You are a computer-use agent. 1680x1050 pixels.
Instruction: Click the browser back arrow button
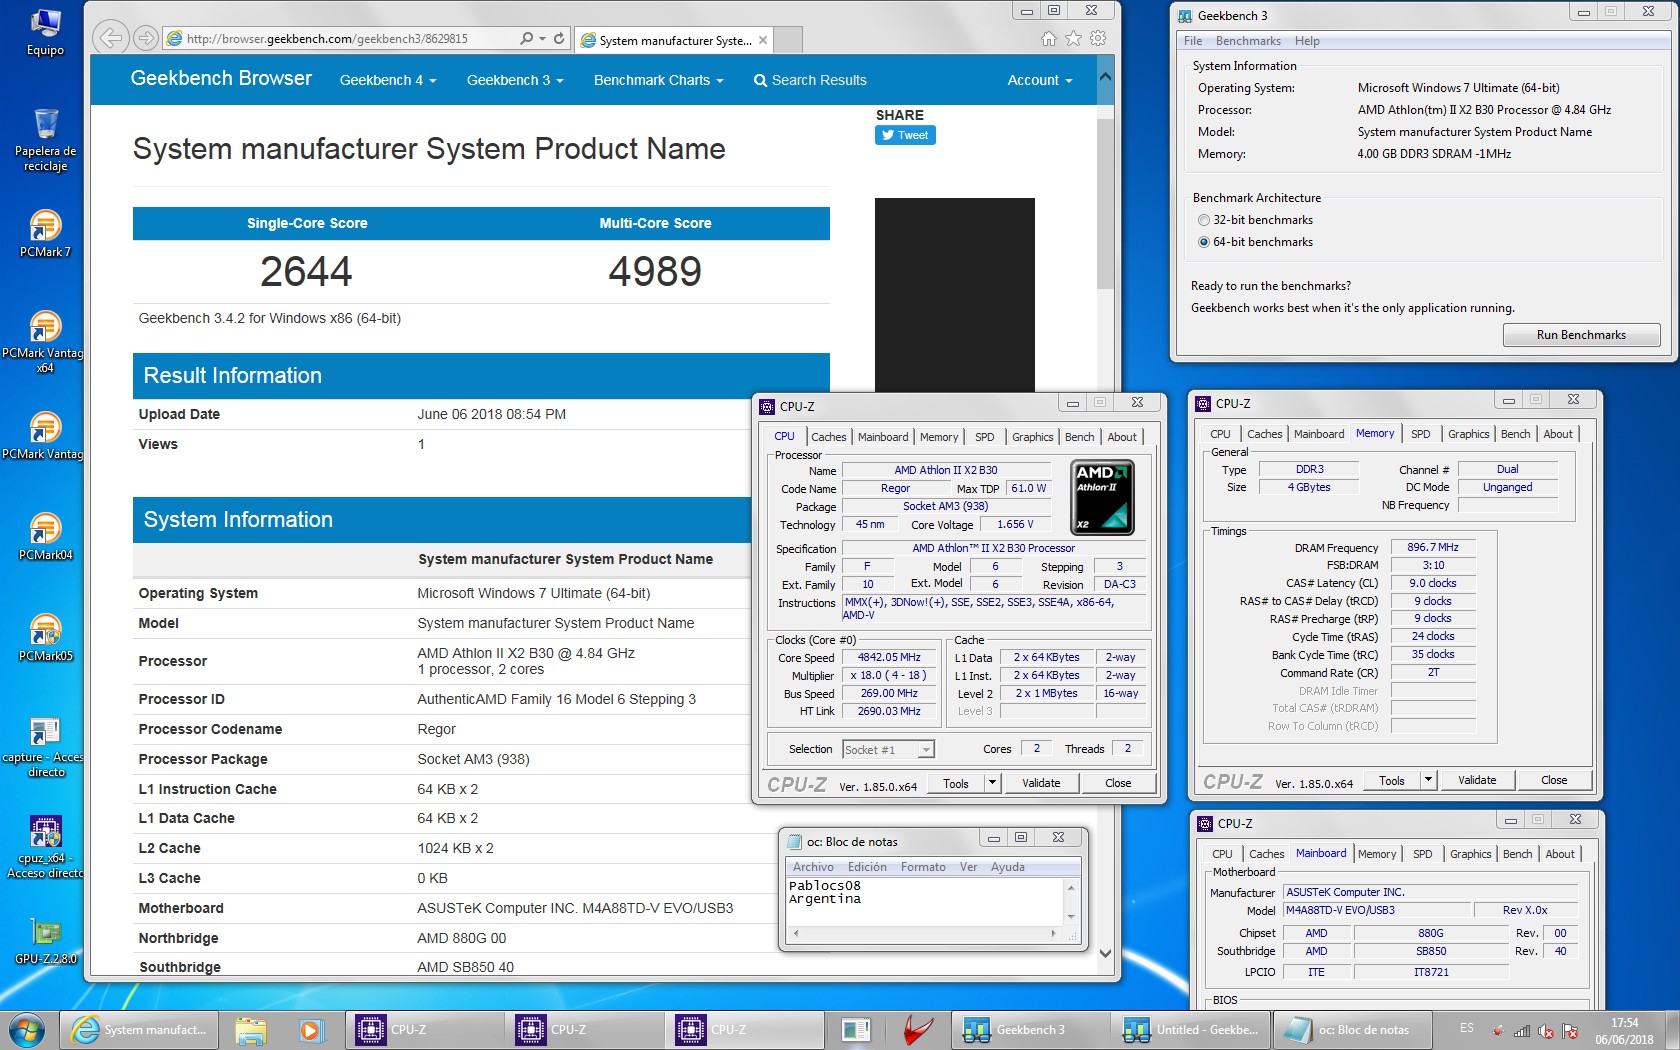[x=111, y=38]
